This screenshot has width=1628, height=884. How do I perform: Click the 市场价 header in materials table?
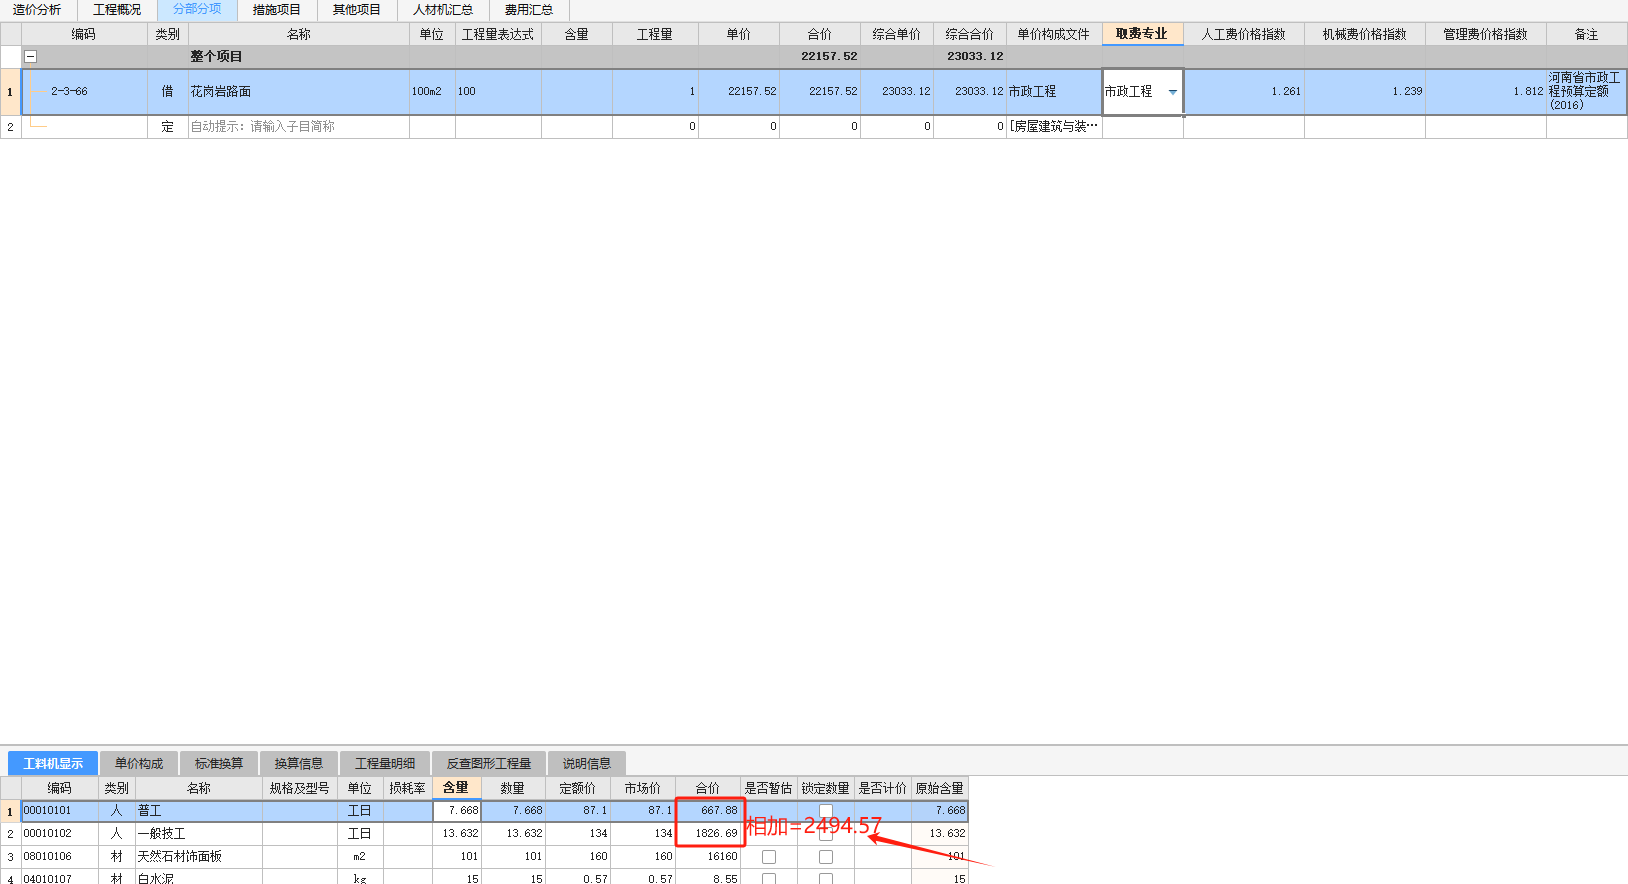coord(643,788)
